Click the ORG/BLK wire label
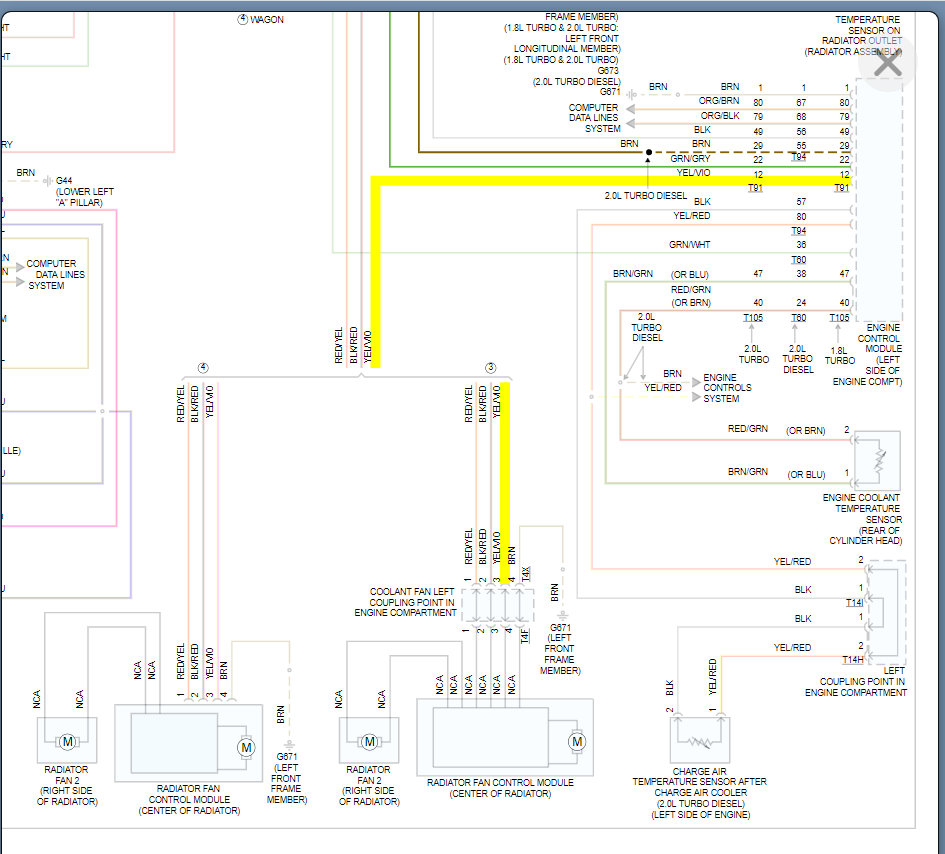Image resolution: width=945 pixels, height=854 pixels. tap(720, 116)
